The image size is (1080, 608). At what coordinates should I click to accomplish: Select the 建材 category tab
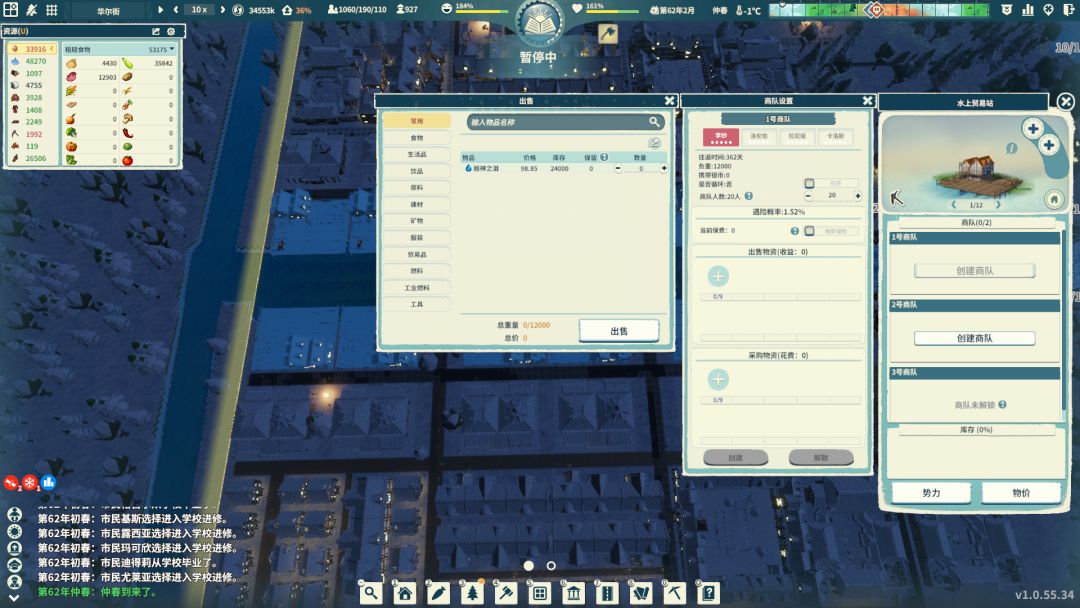(x=417, y=205)
